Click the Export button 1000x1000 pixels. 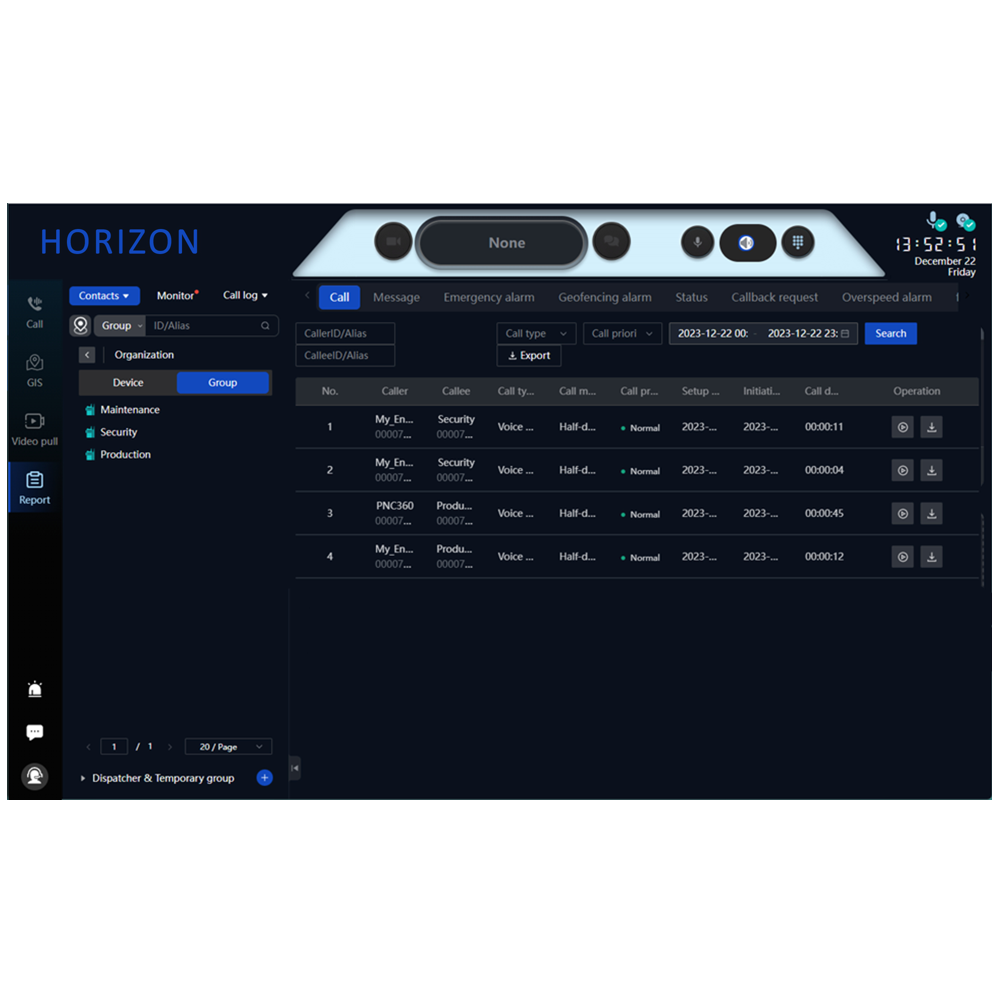(529, 356)
